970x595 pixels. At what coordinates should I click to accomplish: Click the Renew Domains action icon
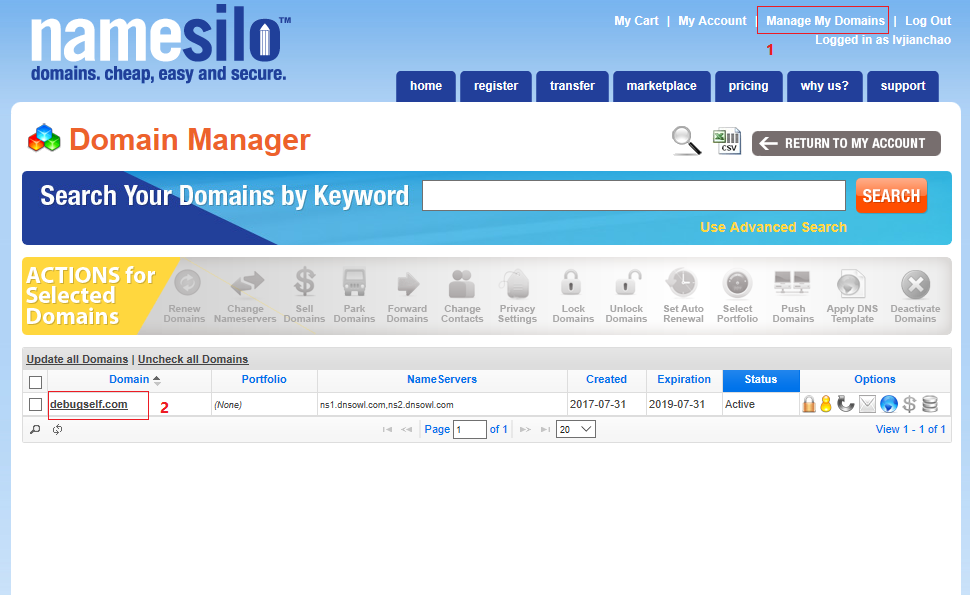187,283
